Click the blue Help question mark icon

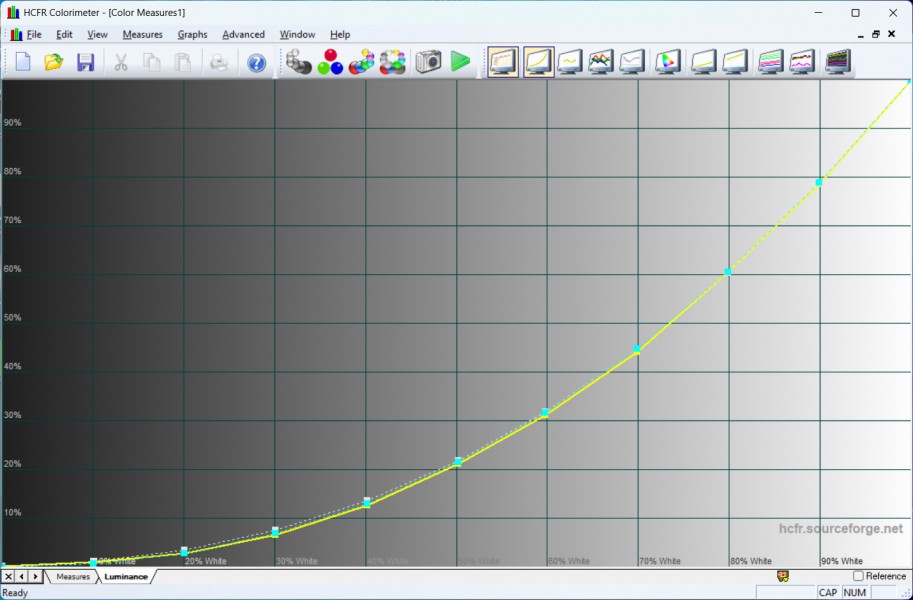point(257,62)
